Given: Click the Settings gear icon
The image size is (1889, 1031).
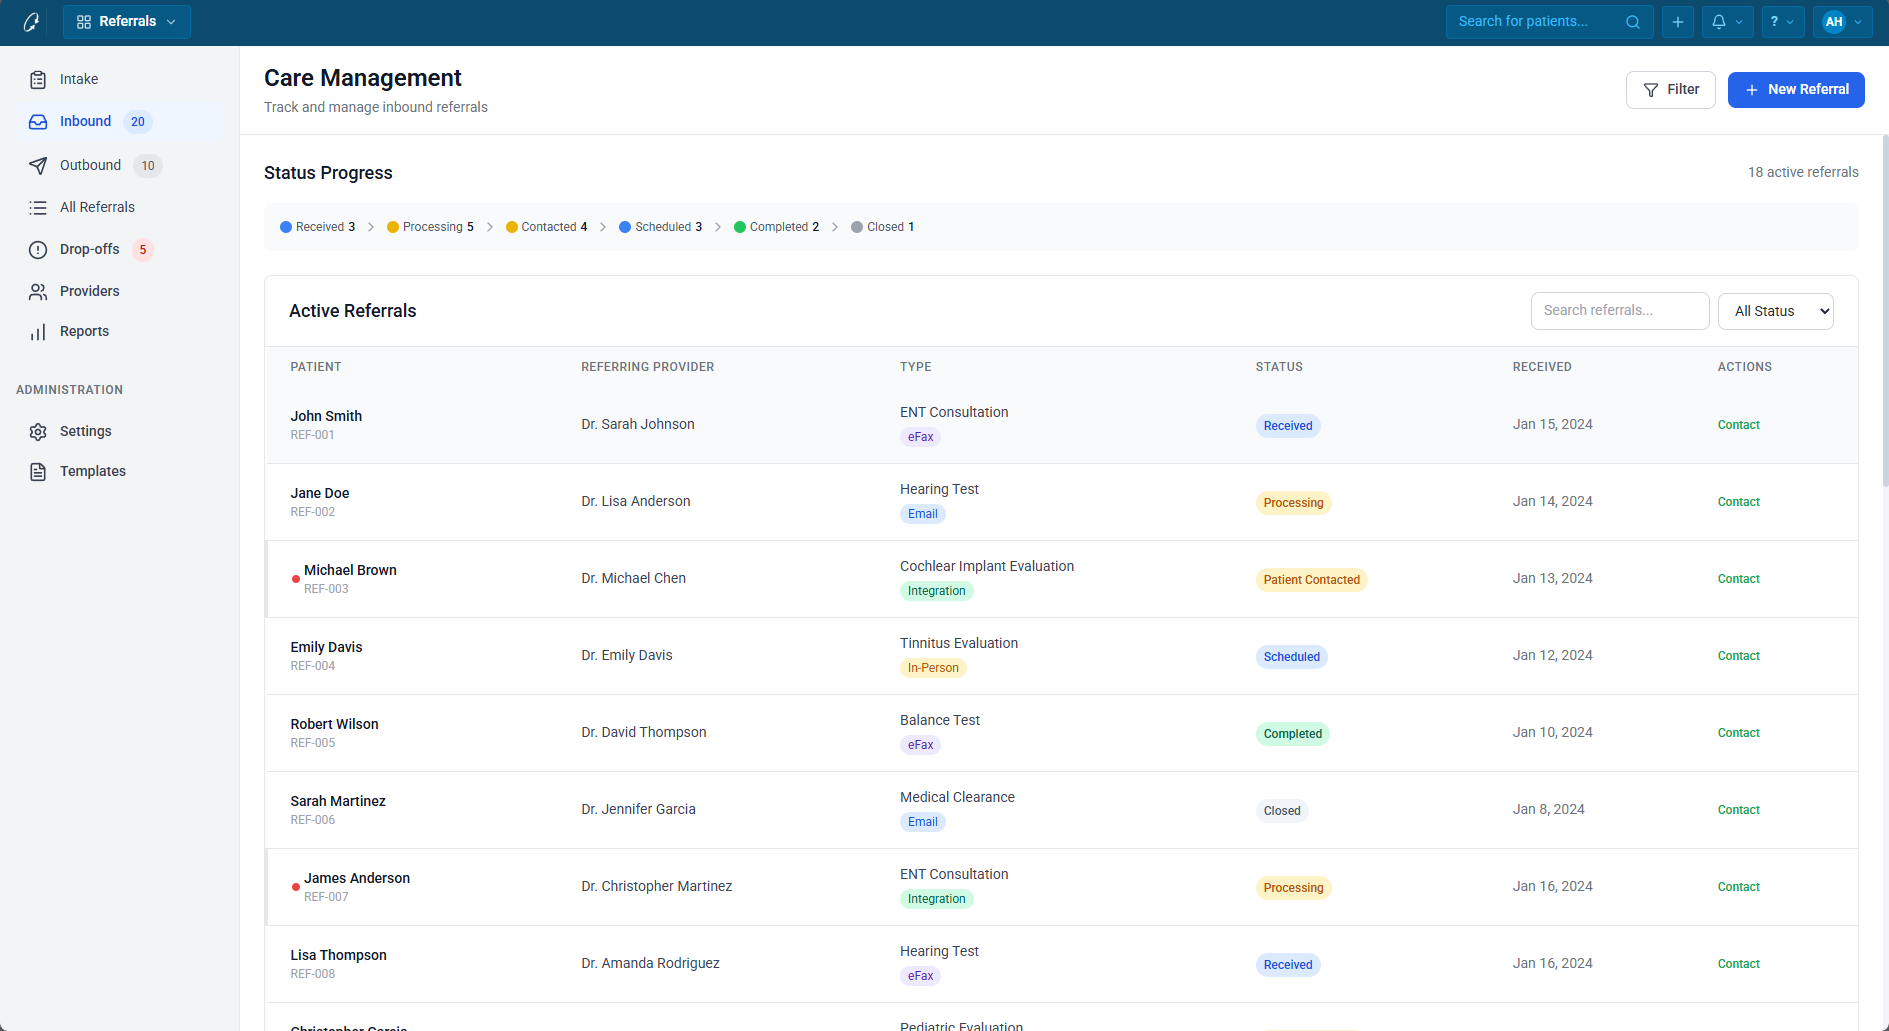Looking at the screenshot, I should coord(38,432).
